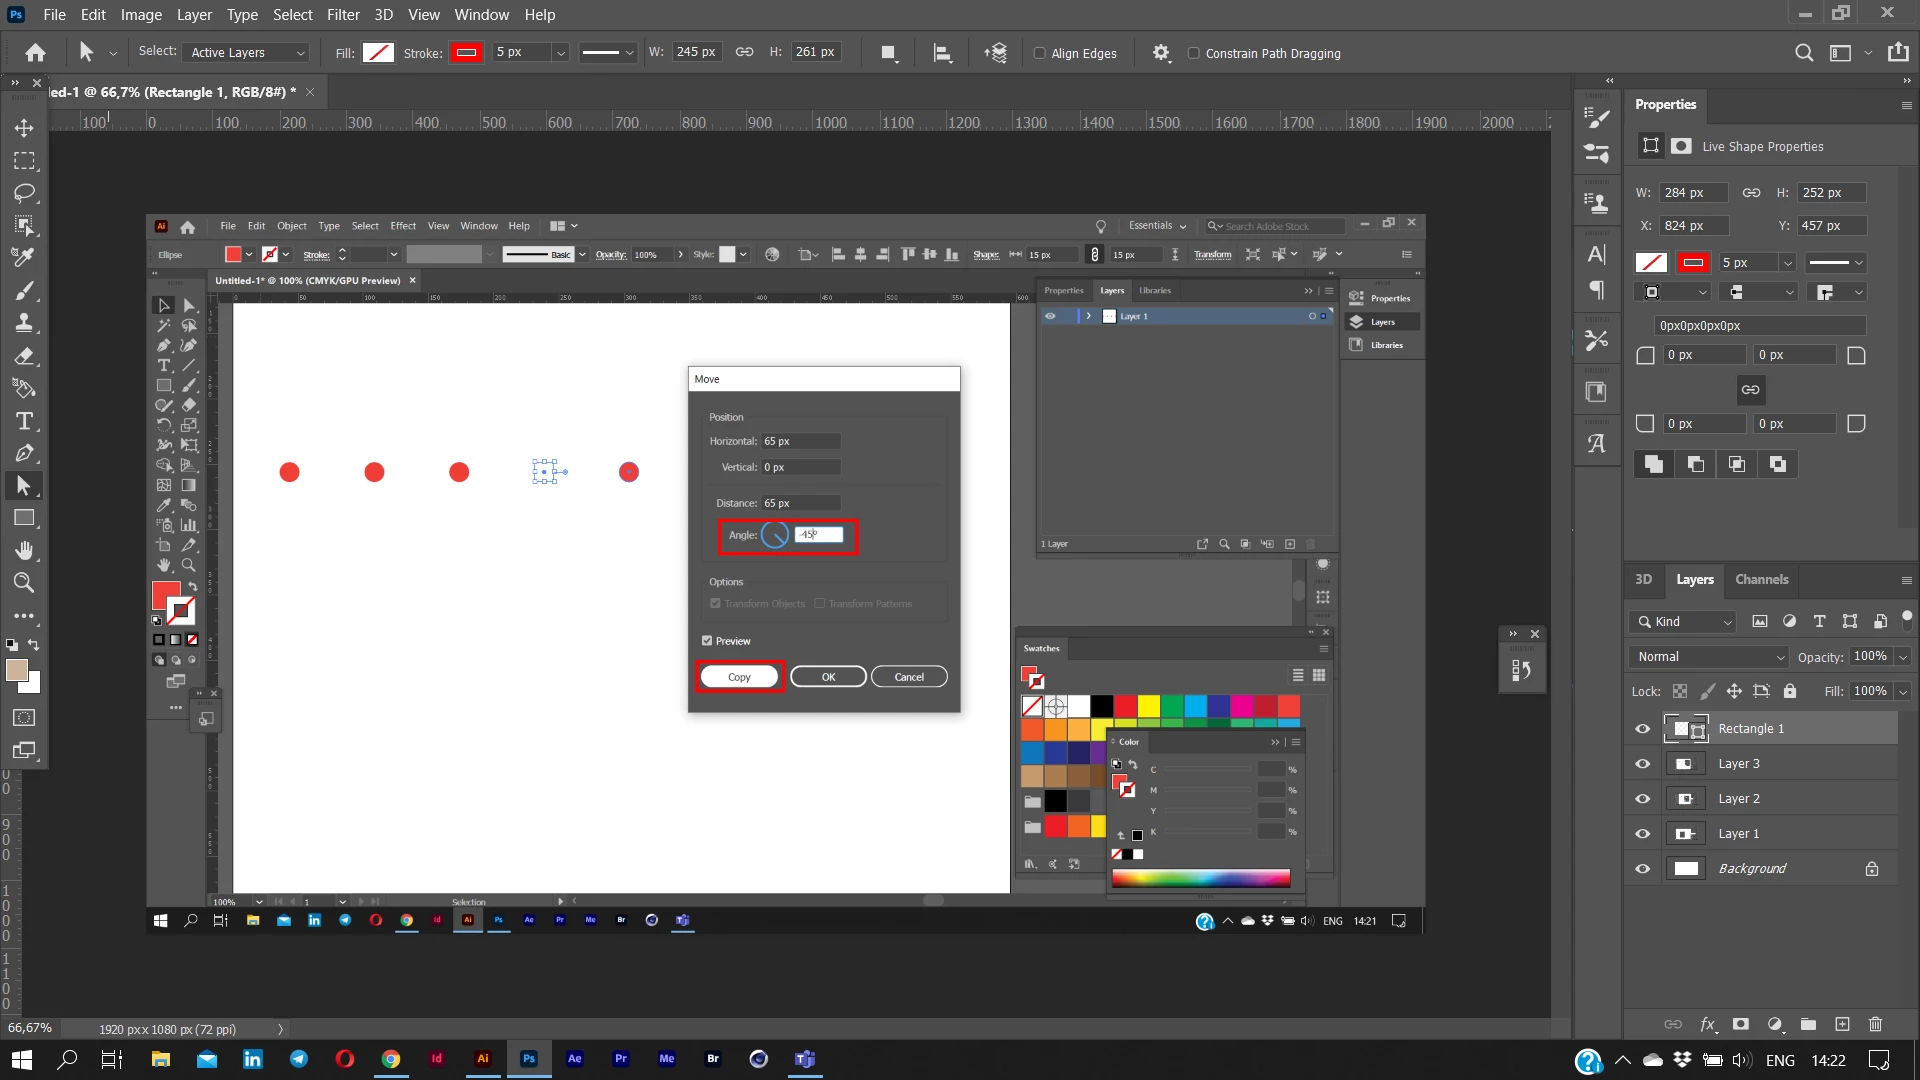Select the Horizontal Type tool

(x=24, y=421)
